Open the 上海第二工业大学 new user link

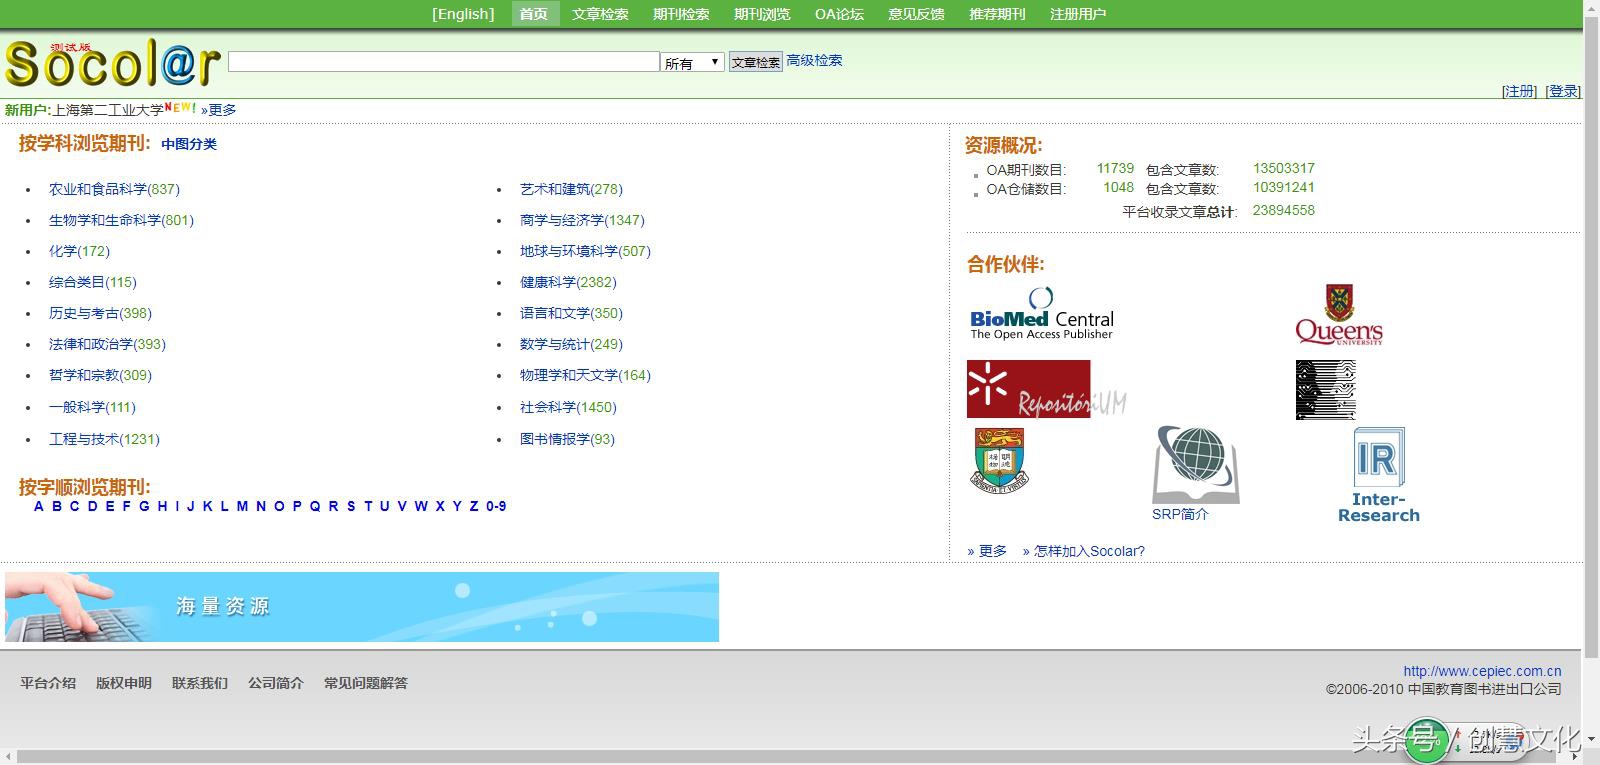[x=107, y=110]
